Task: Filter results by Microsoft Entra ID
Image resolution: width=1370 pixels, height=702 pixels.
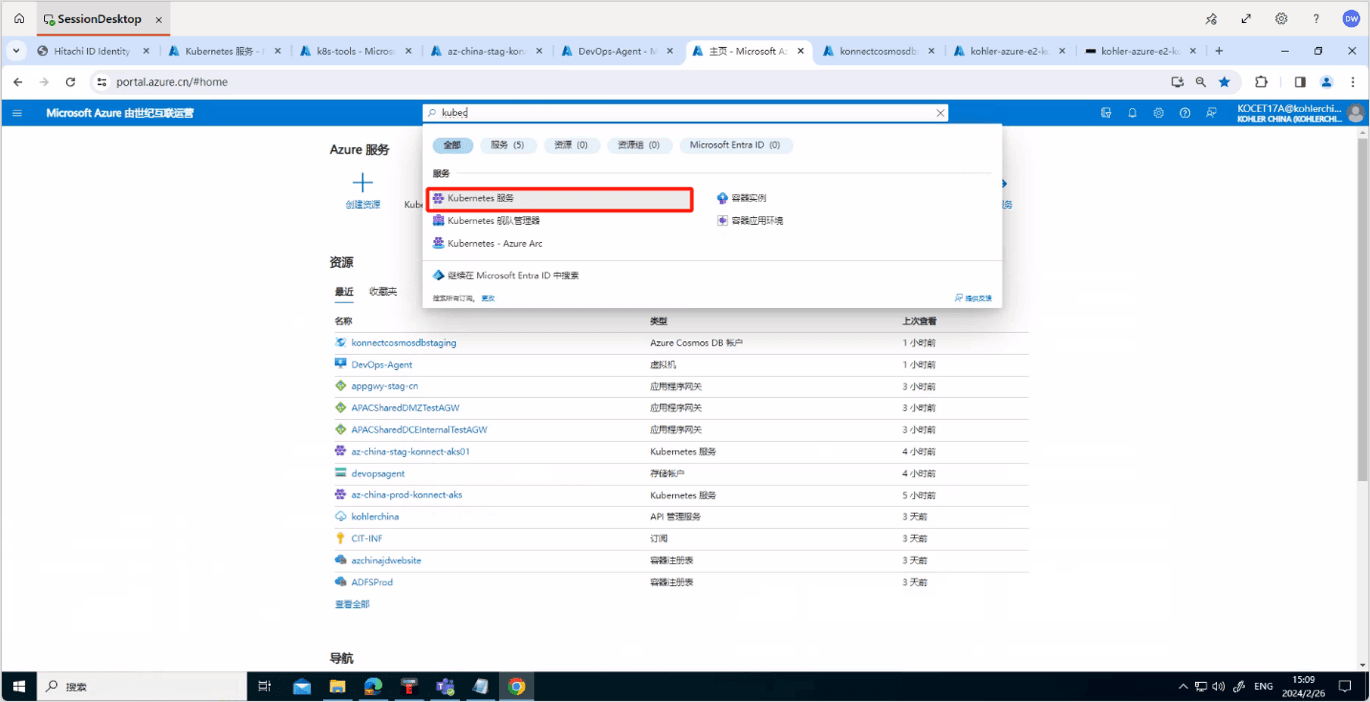Action: pos(735,145)
